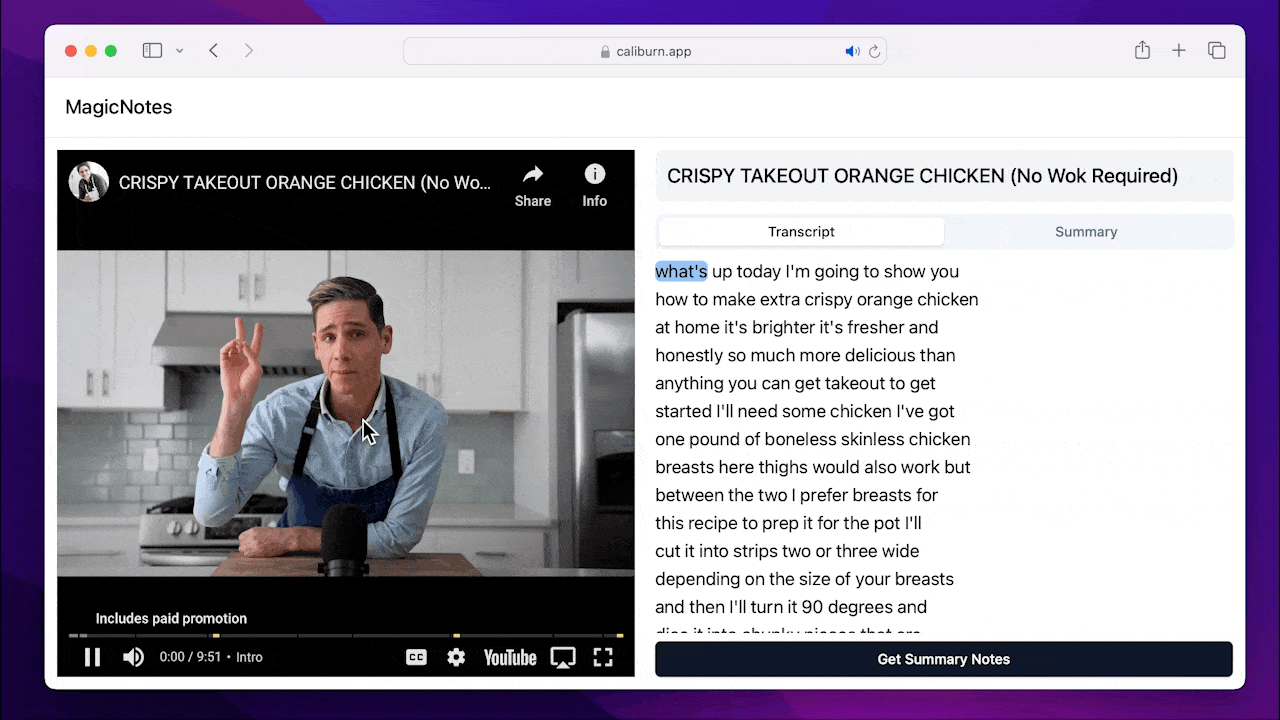
Task: Click transcript line "started I'll need some chicken"
Action: coord(805,411)
